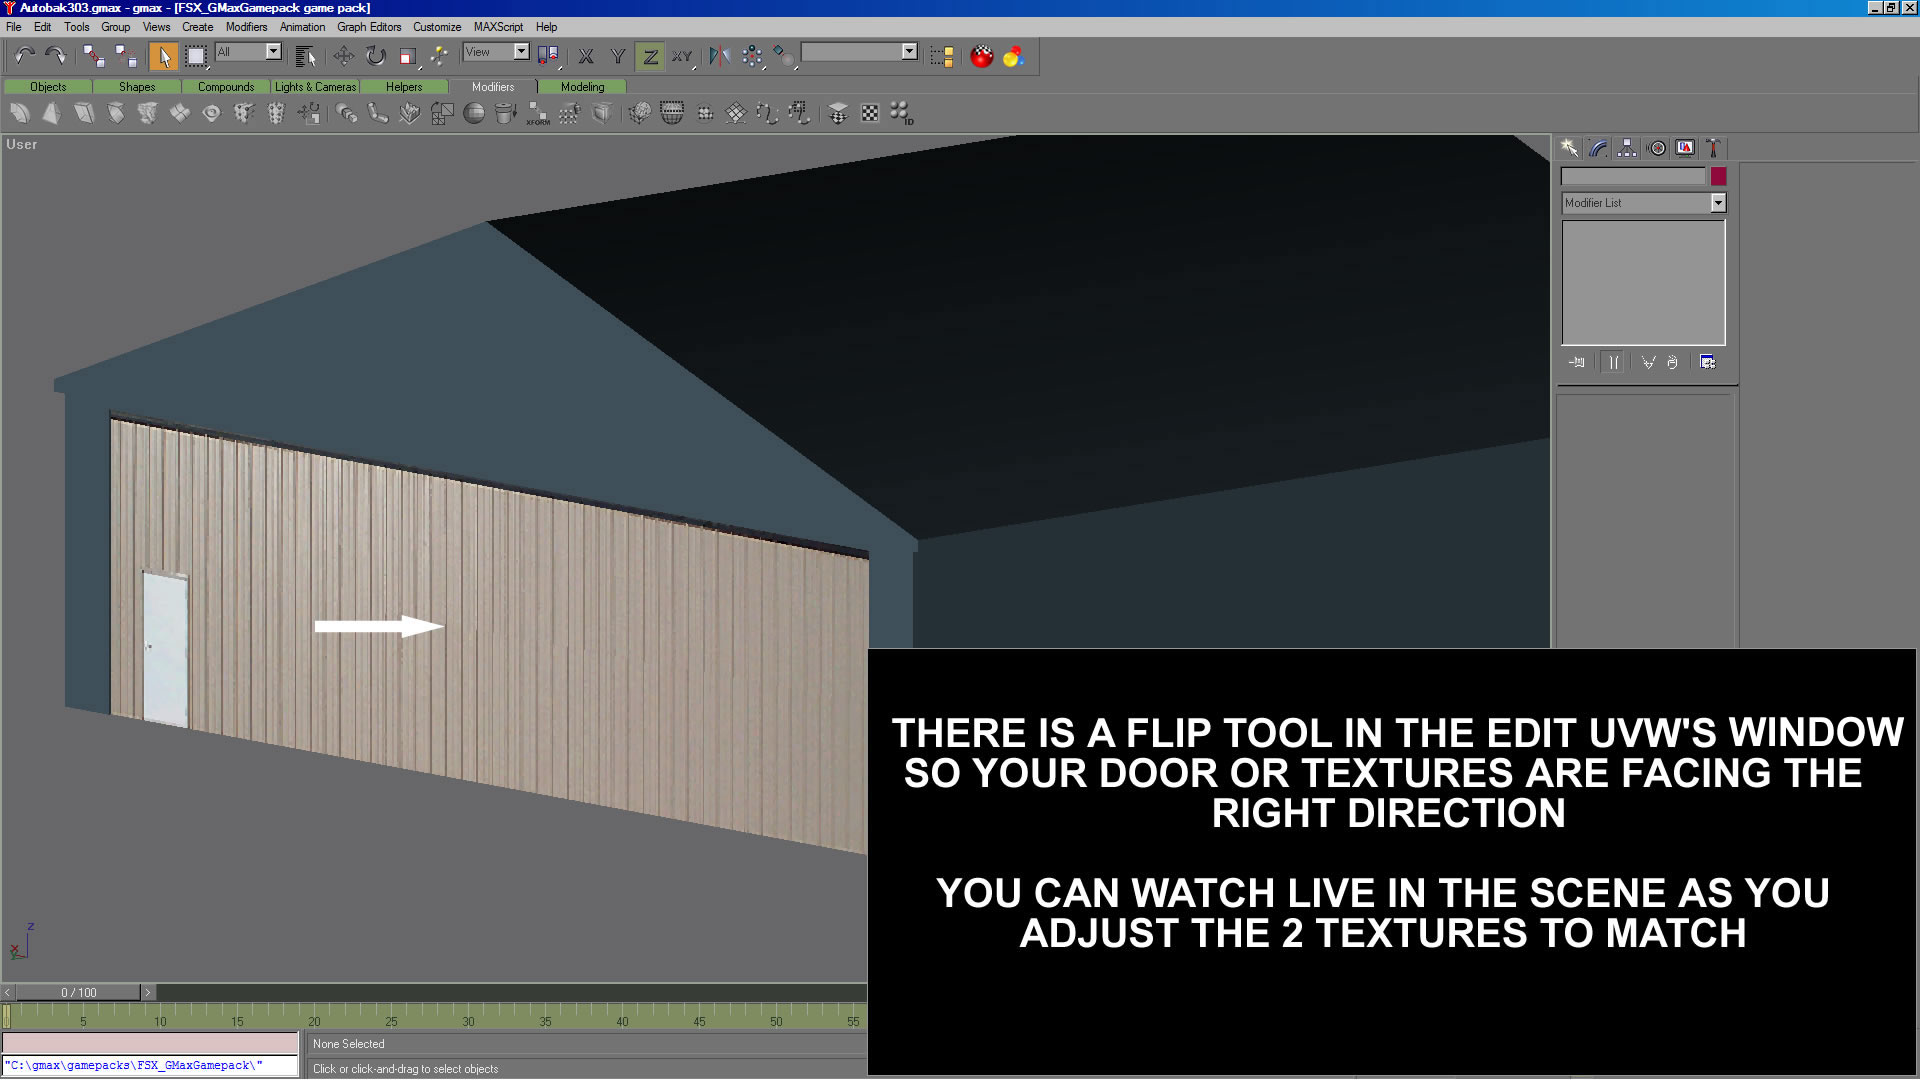Toggle the Z axis constraint

650,56
